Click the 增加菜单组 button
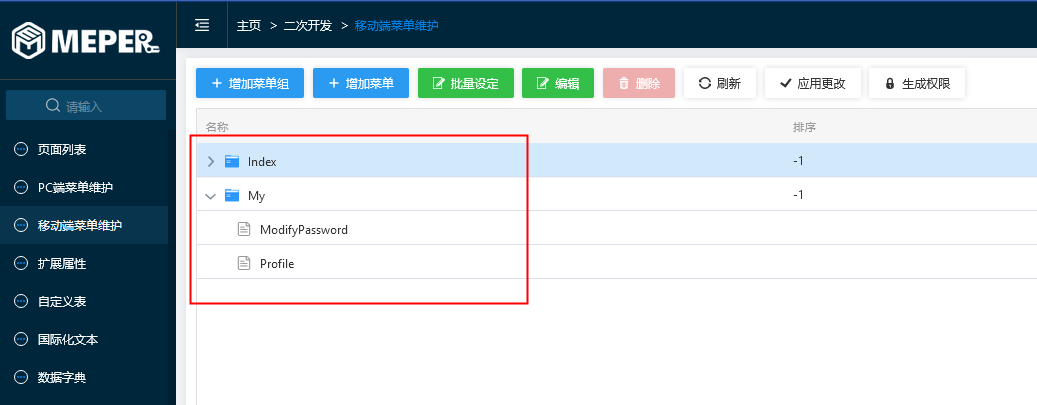The height and width of the screenshot is (405, 1037). (x=250, y=83)
